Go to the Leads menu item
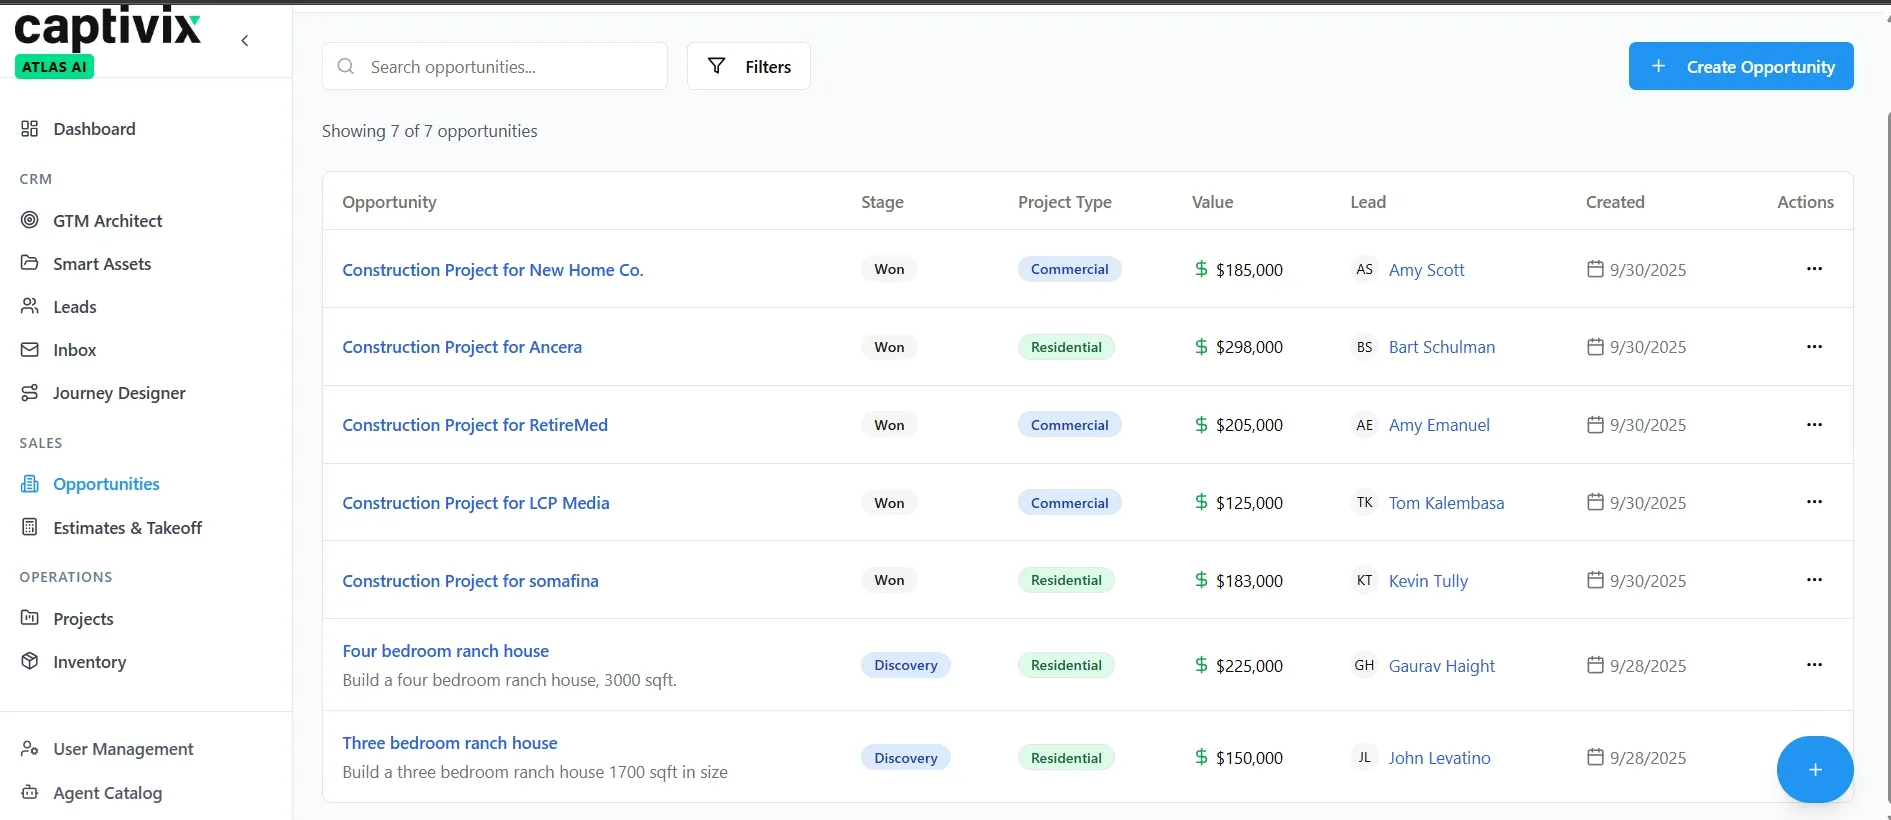This screenshot has height=820, width=1891. 75,306
